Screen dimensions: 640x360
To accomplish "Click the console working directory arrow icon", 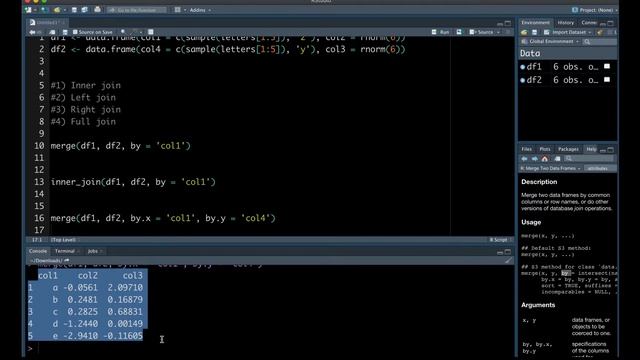I will point(67,260).
